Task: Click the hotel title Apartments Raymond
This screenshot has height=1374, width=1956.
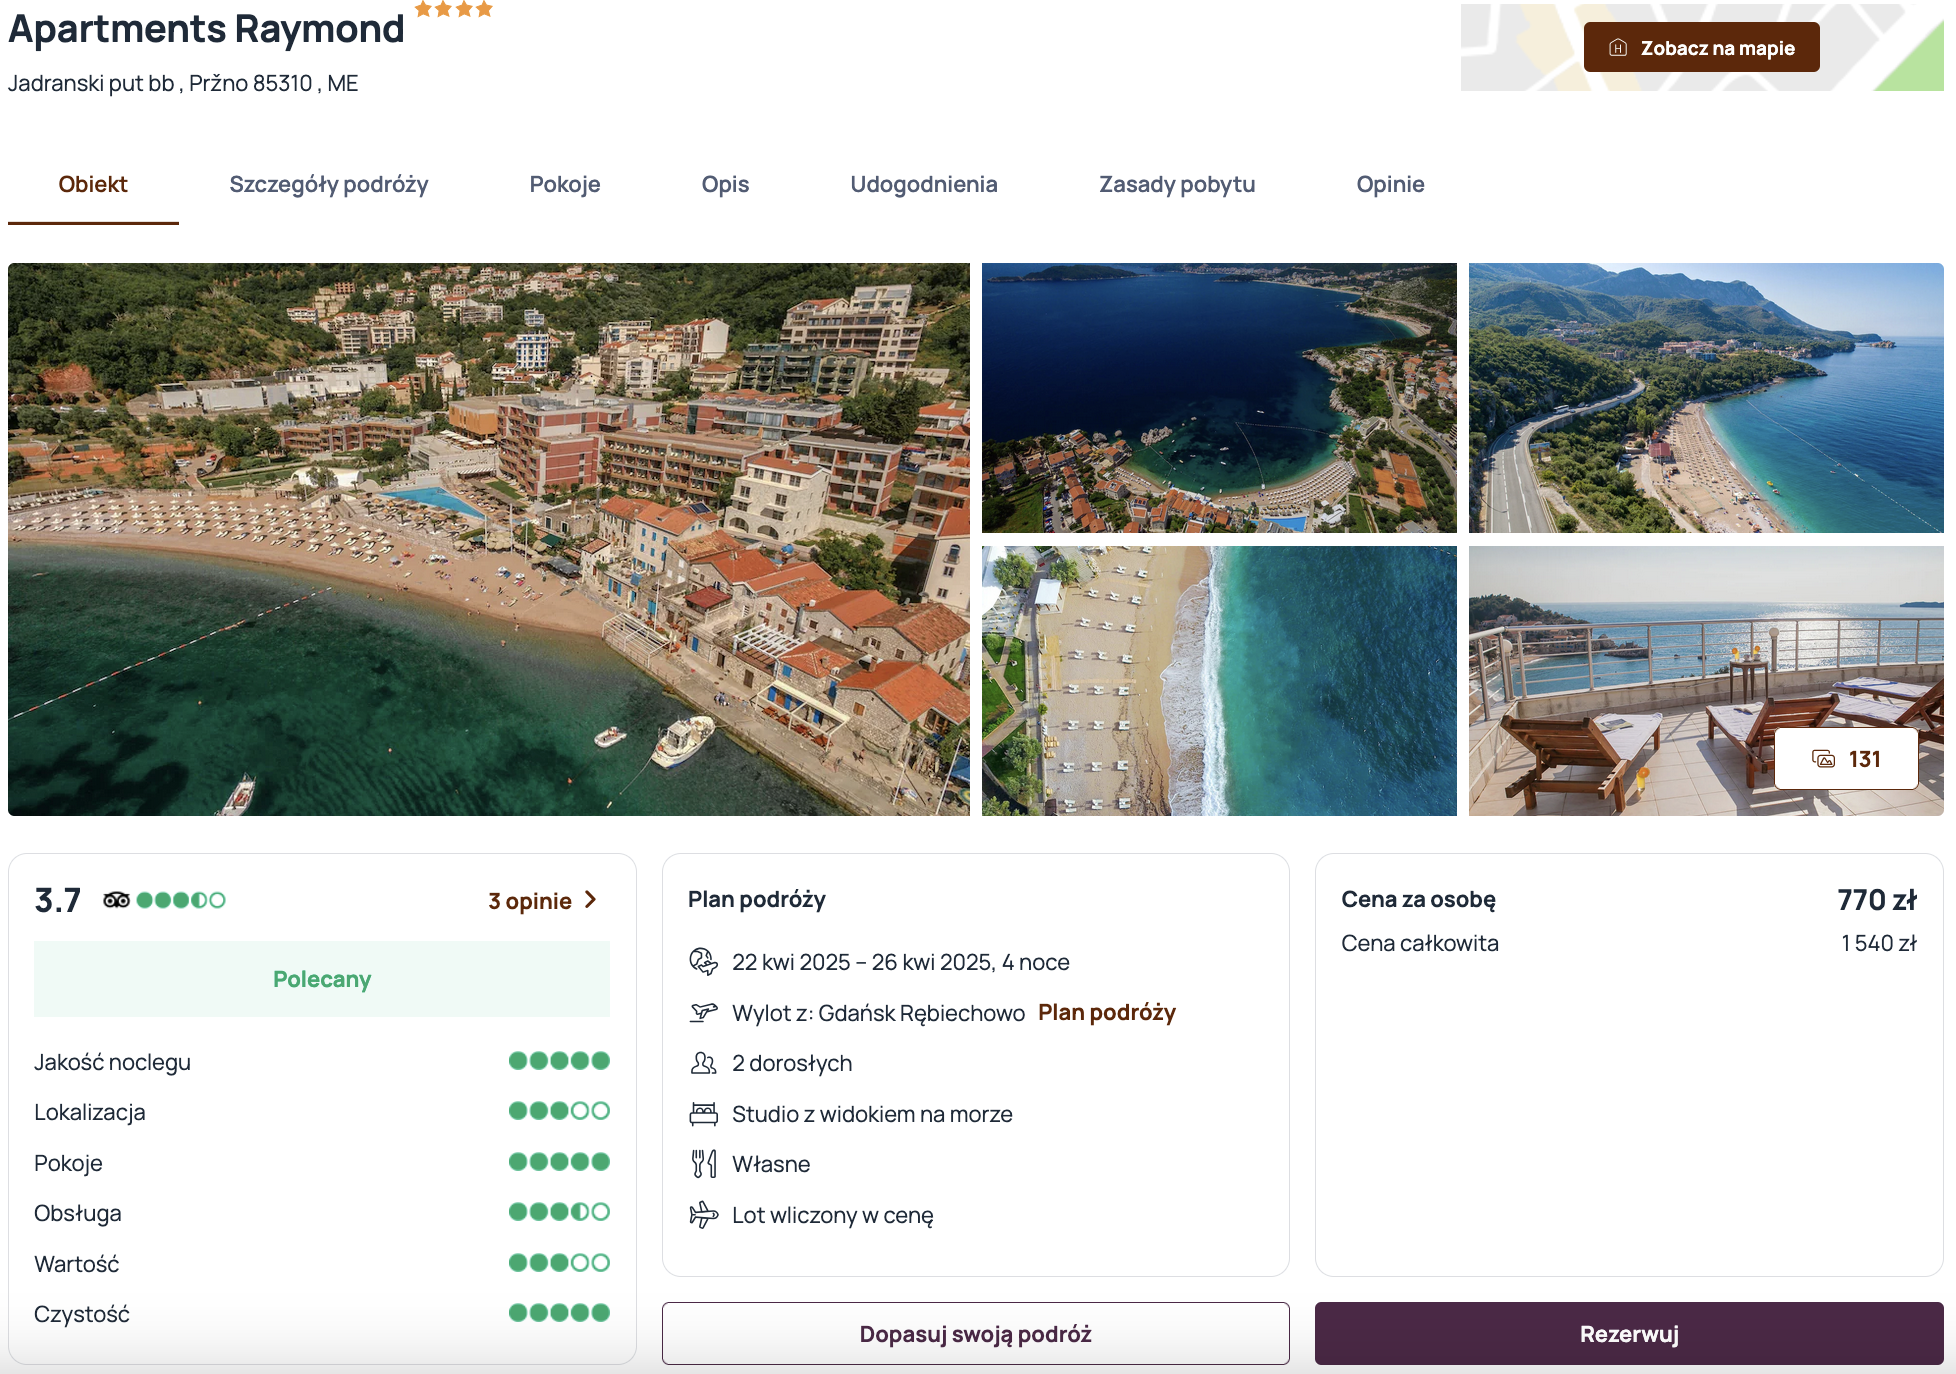Action: tap(206, 29)
